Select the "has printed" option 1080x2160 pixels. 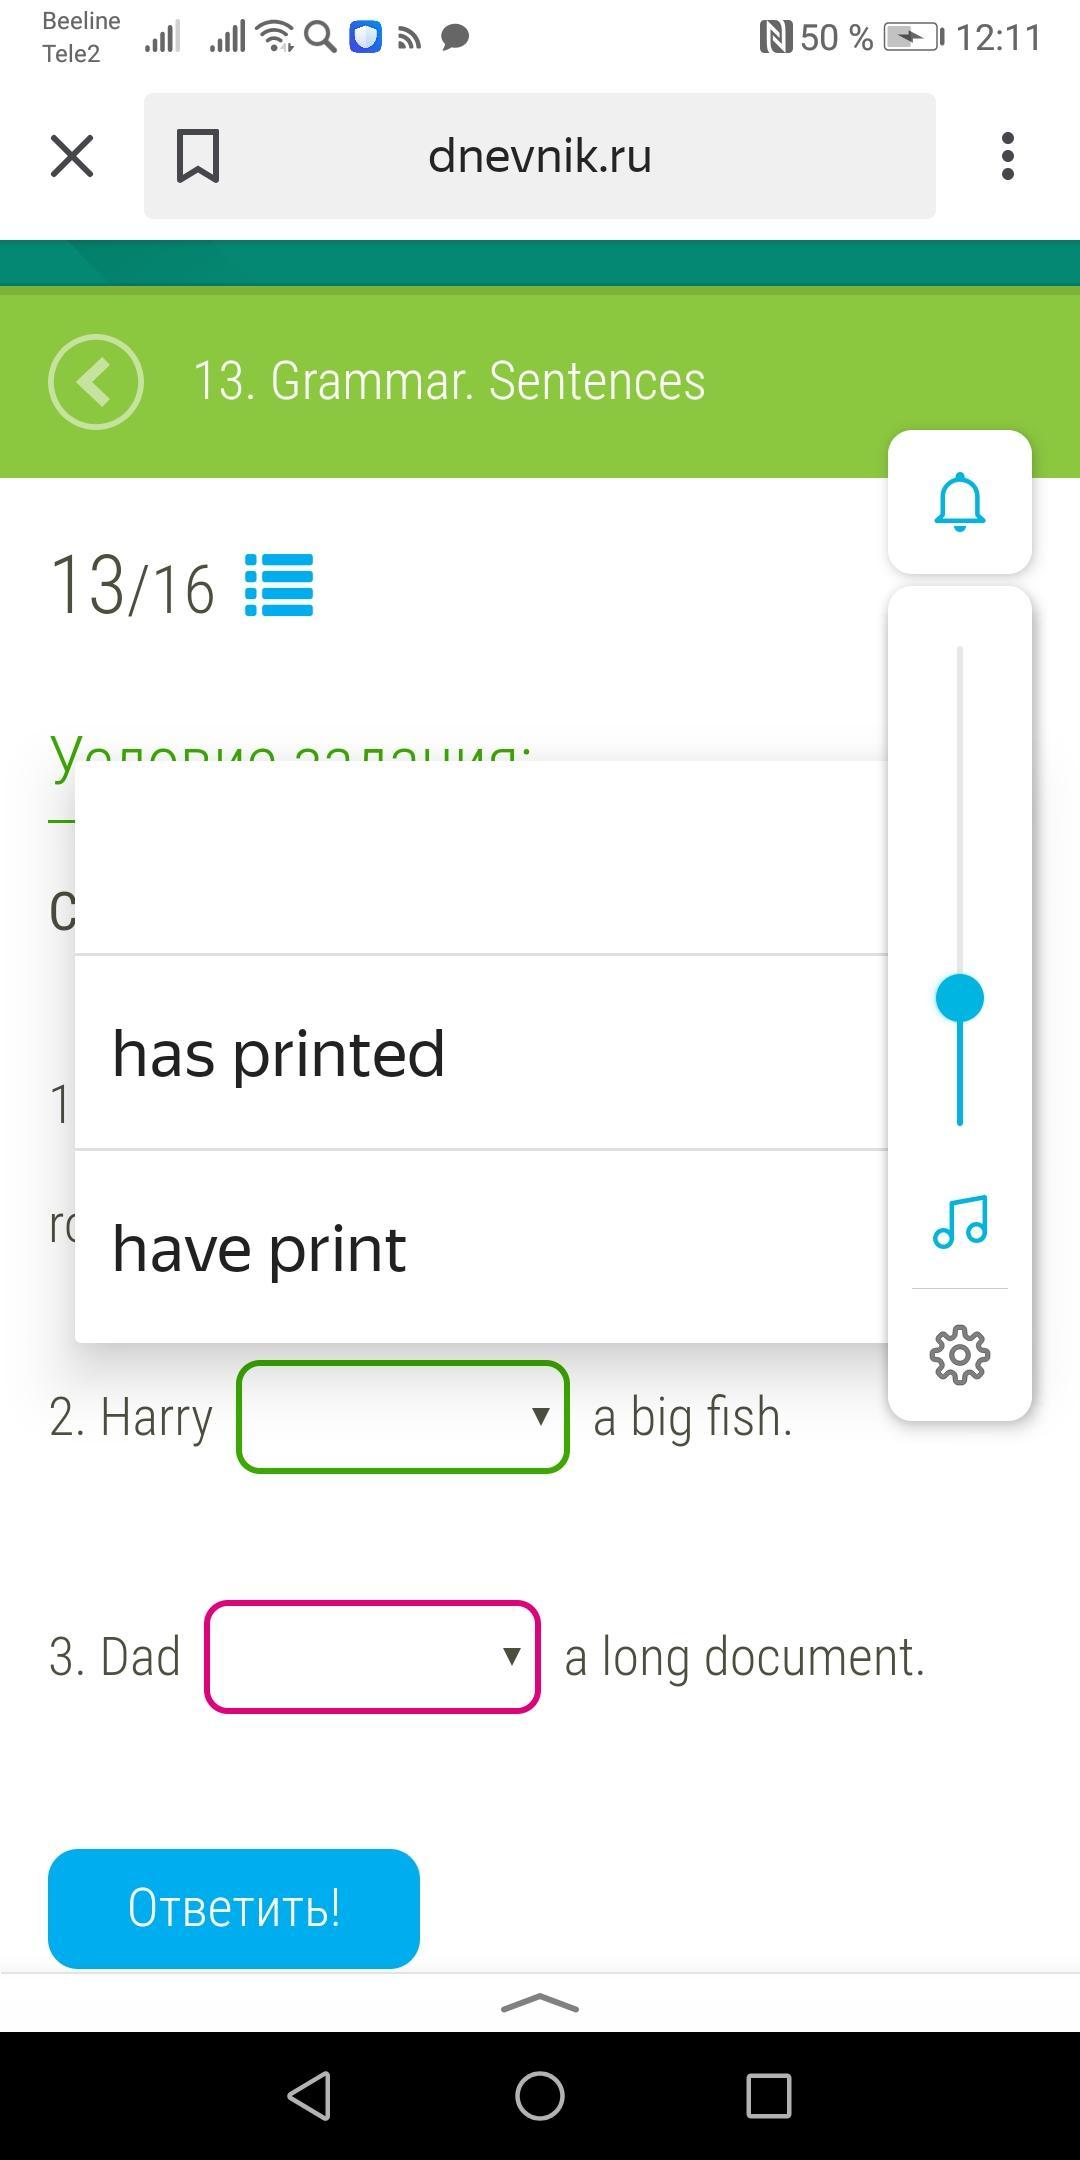click(x=481, y=1053)
